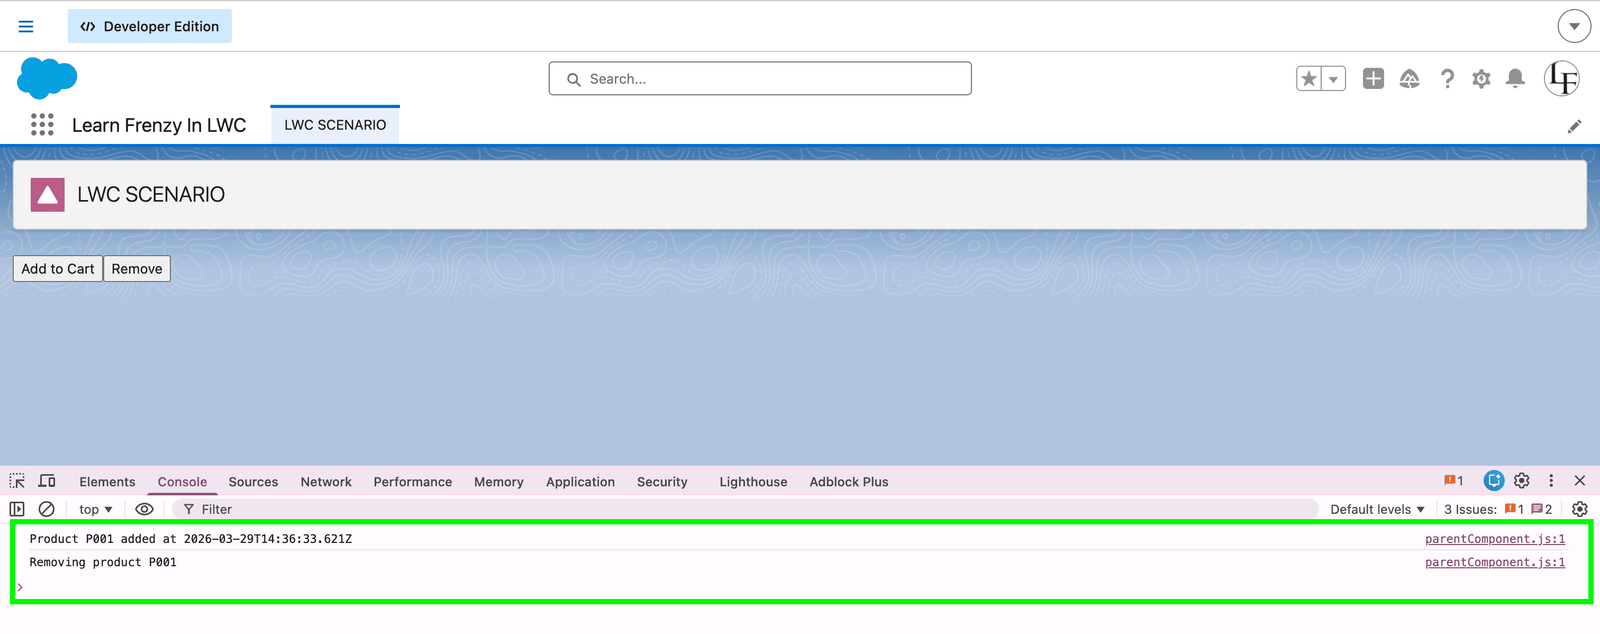
Task: Open the App Launcher grid icon
Action: [x=42, y=124]
